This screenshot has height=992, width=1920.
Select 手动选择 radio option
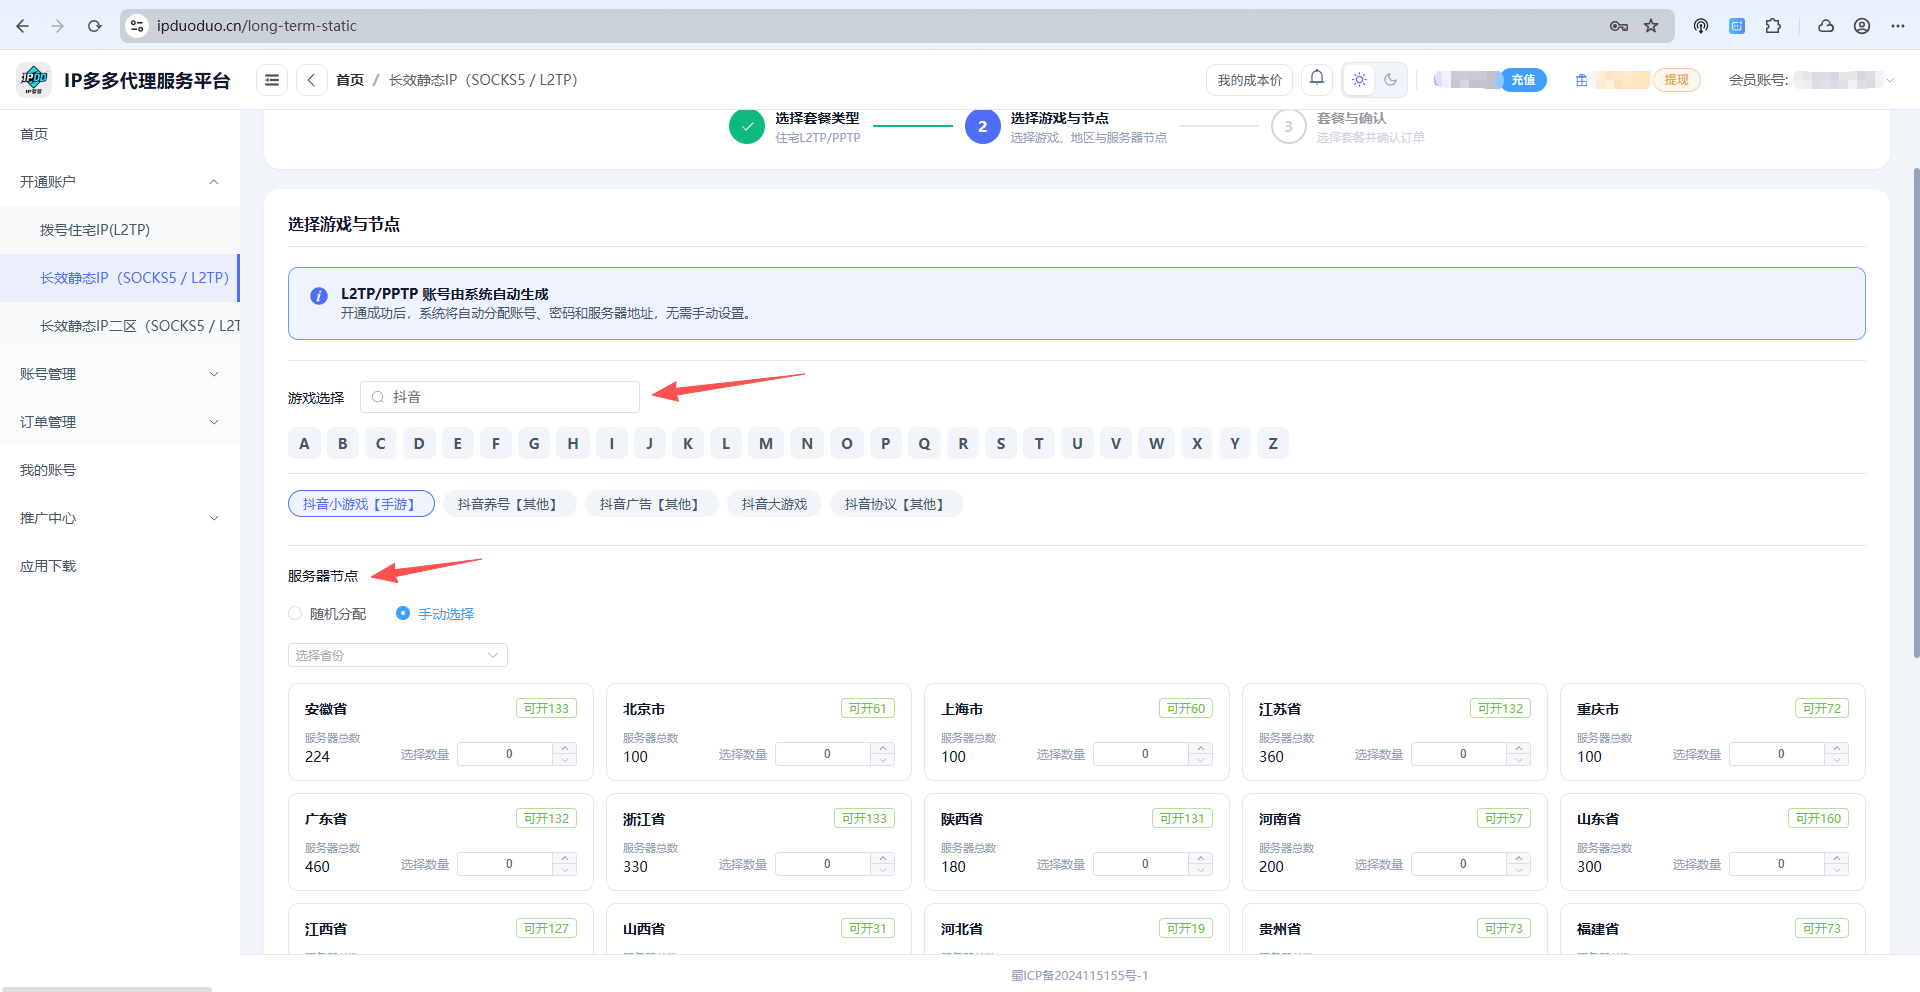(435, 614)
